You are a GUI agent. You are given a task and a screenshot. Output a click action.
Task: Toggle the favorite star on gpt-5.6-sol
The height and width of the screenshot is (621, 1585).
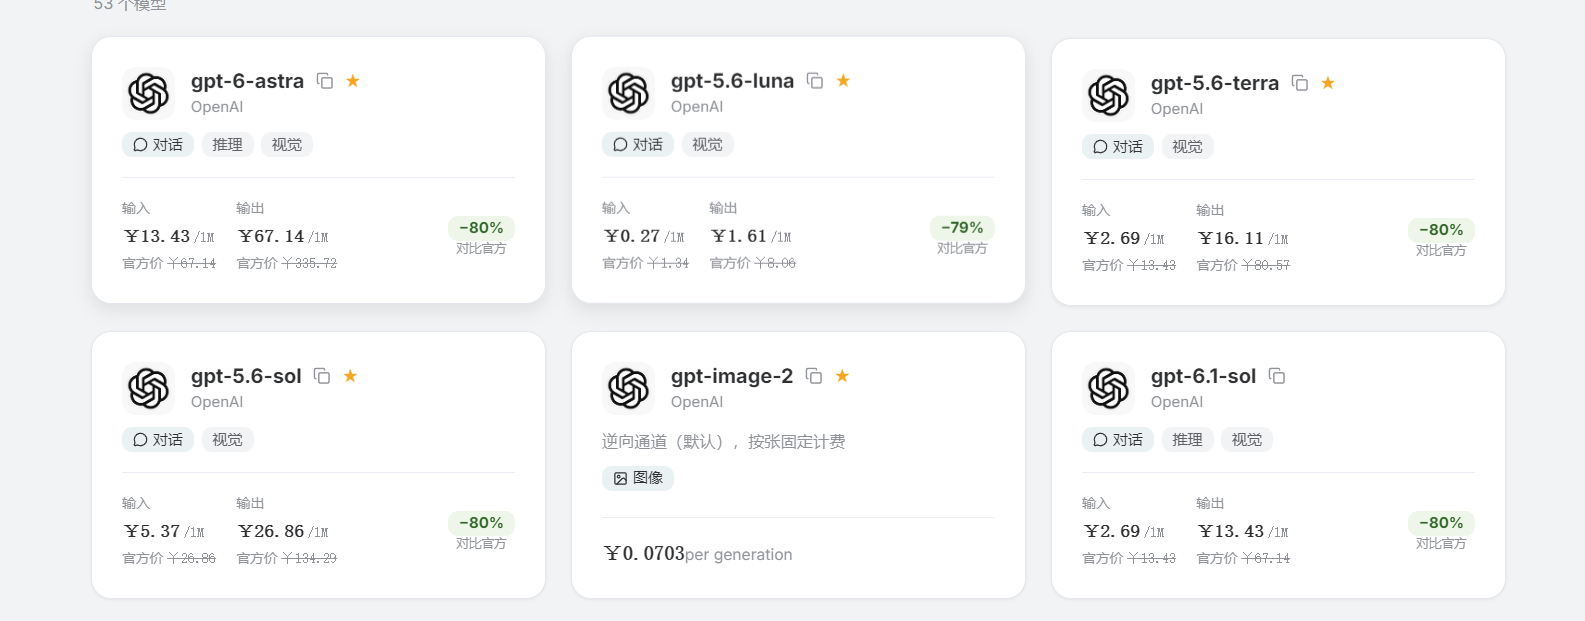[x=350, y=376]
